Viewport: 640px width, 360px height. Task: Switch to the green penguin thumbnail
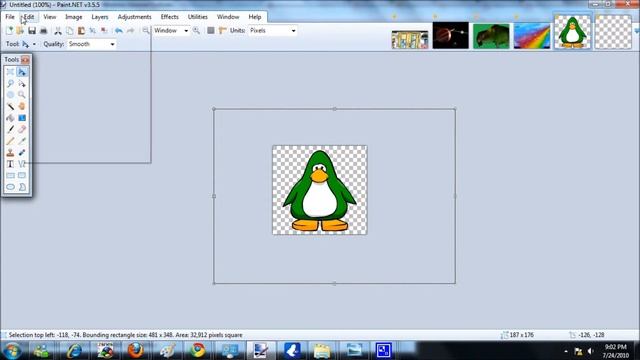click(x=572, y=32)
